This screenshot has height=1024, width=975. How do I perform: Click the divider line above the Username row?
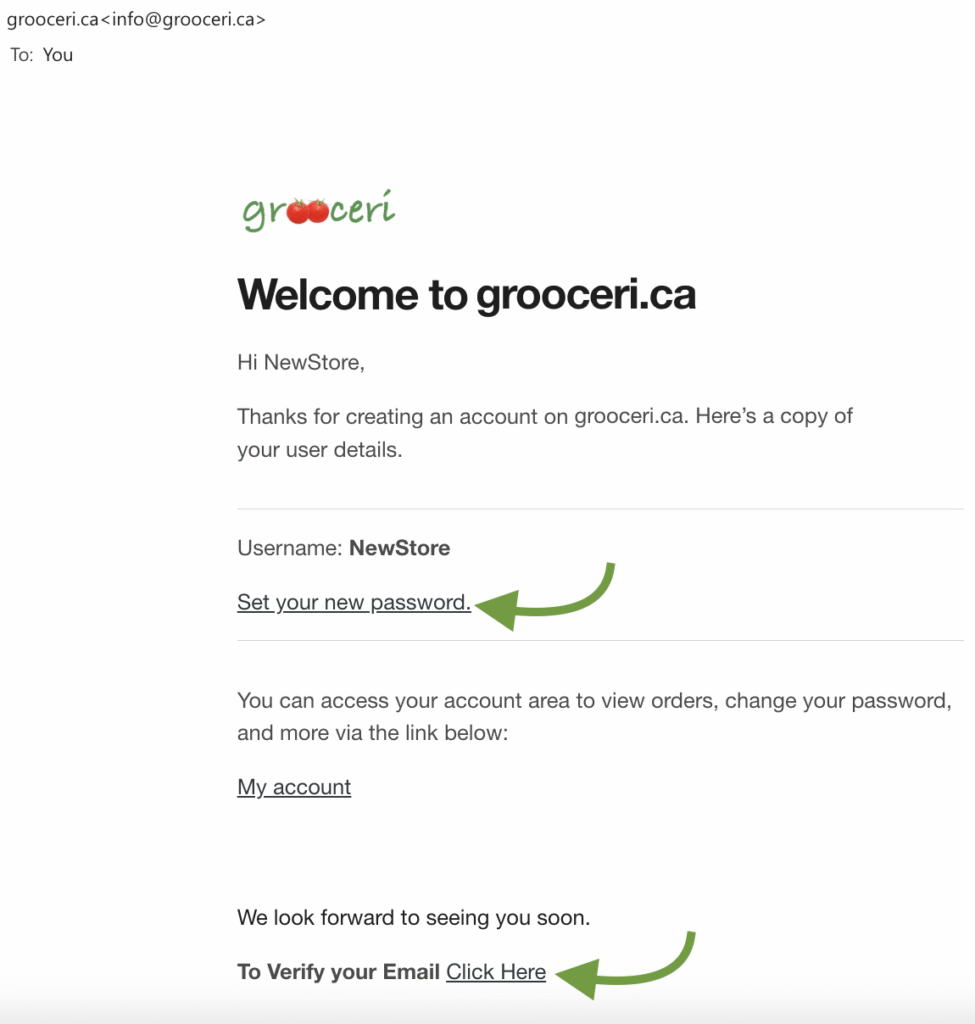(x=600, y=509)
